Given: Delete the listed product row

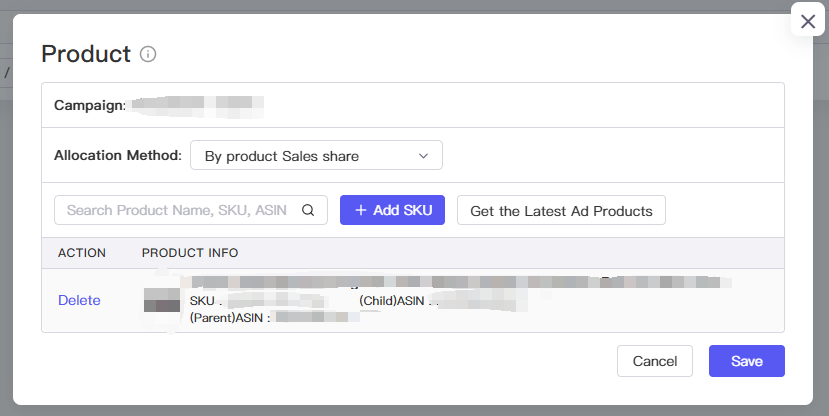Looking at the screenshot, I should click(79, 300).
